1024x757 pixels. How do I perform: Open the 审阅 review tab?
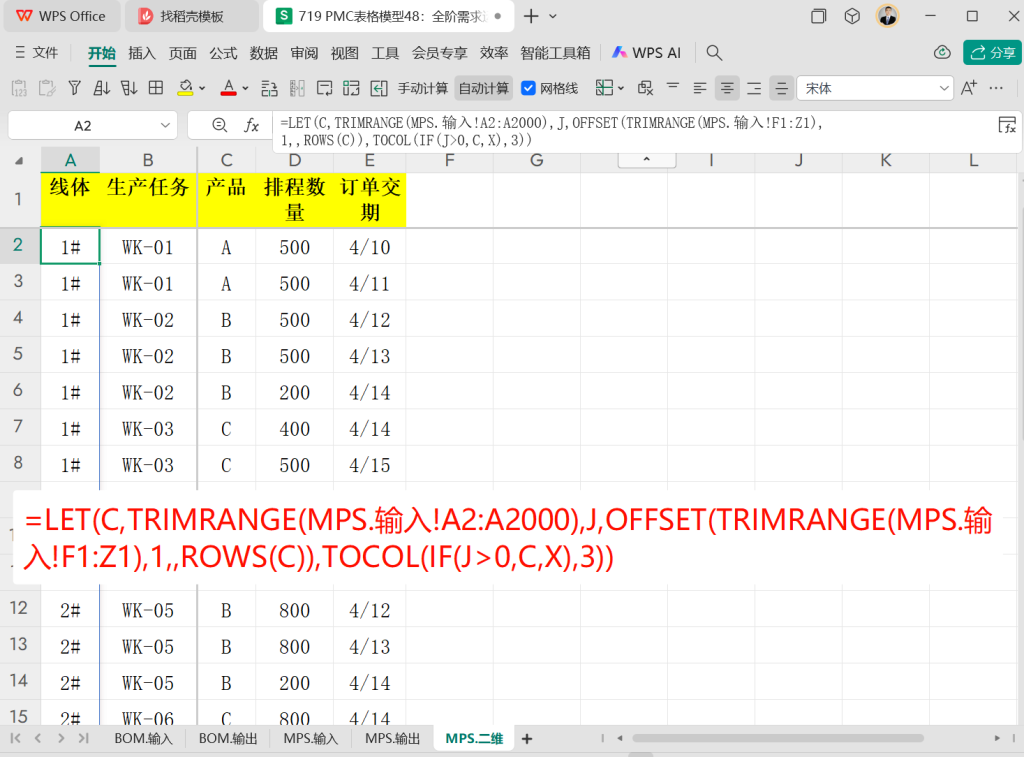coord(304,53)
